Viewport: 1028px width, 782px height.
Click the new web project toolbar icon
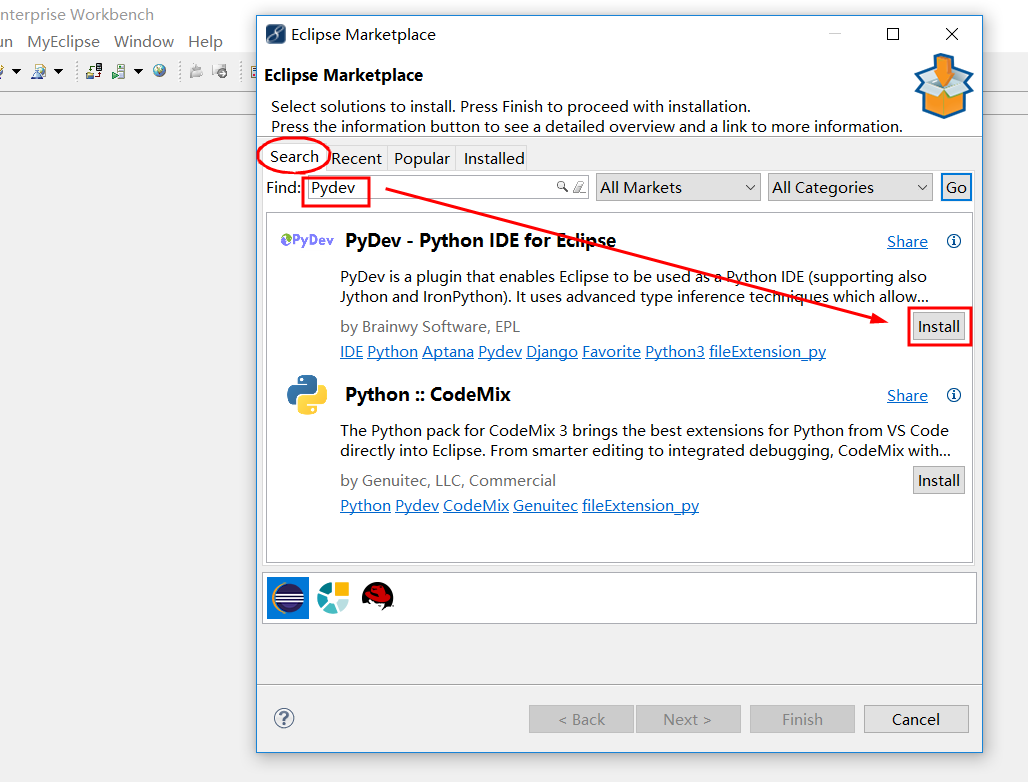tap(39, 71)
